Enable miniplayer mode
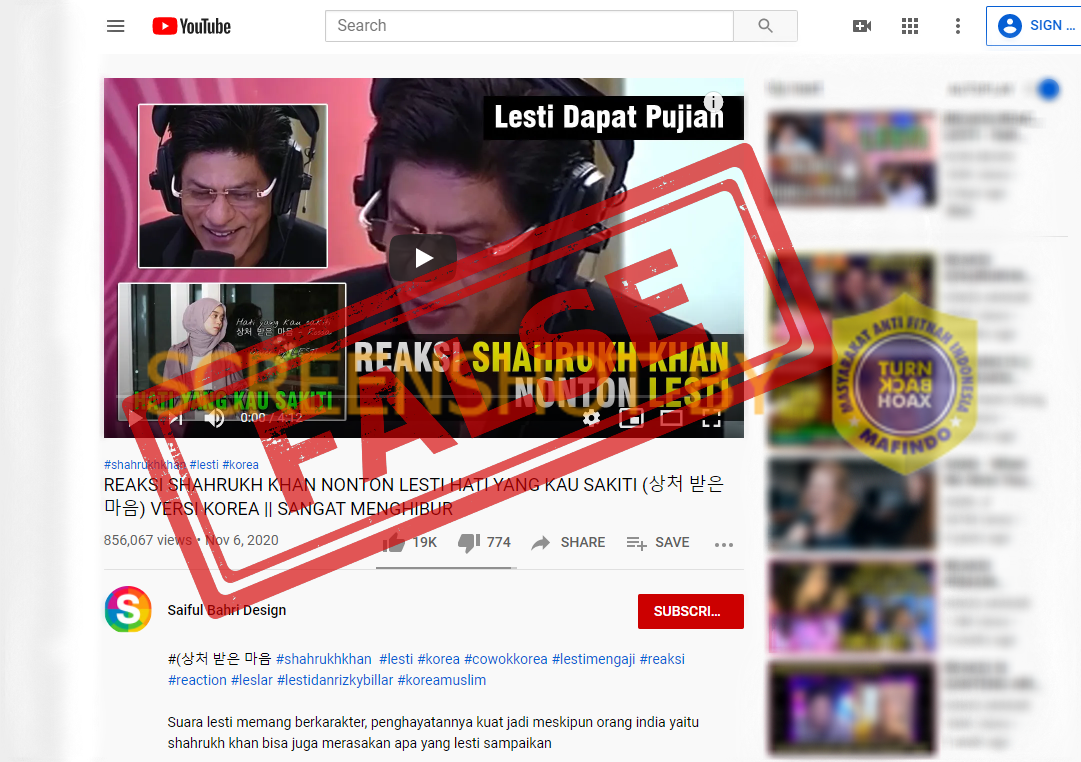1081x762 pixels. tap(631, 418)
